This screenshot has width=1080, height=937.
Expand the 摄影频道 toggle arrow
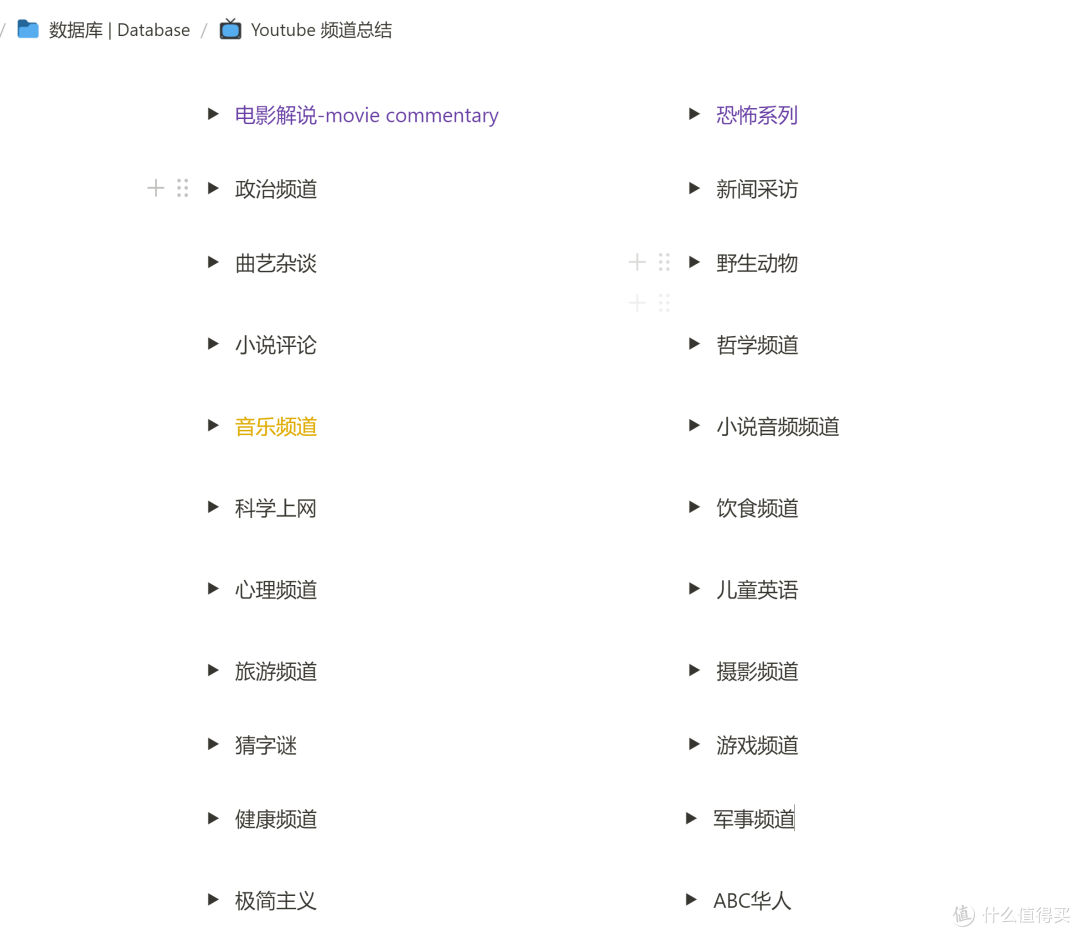[x=694, y=670]
